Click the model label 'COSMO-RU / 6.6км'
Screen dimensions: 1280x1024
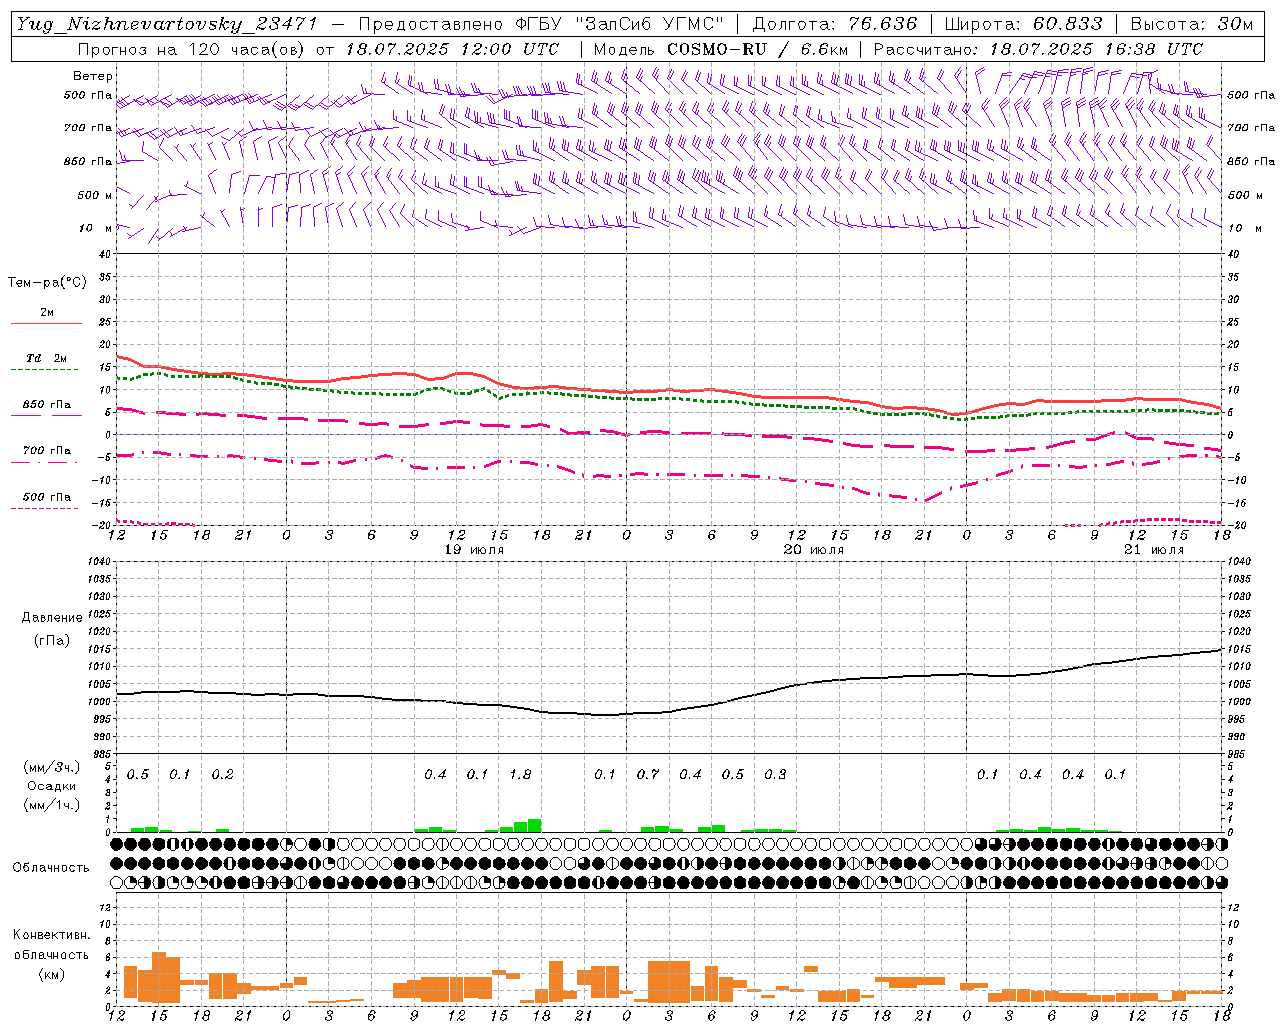pyautogui.click(x=758, y=49)
